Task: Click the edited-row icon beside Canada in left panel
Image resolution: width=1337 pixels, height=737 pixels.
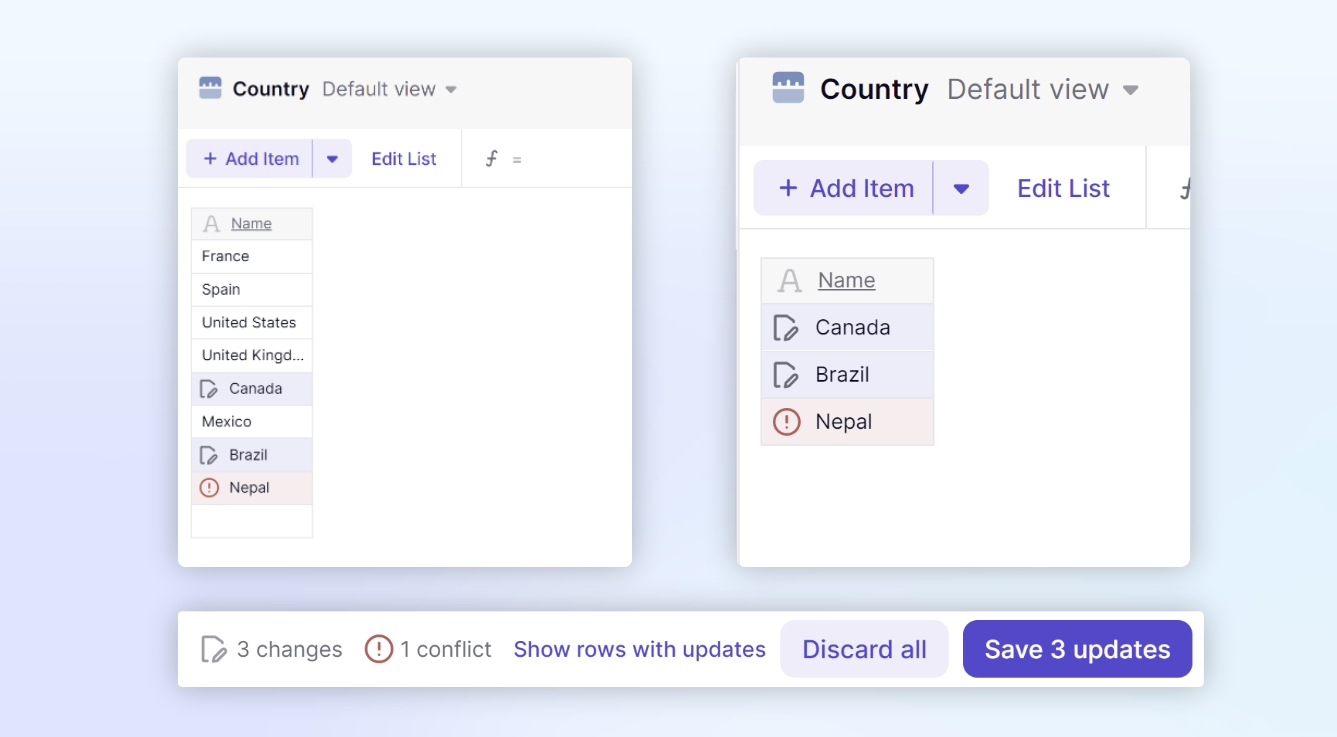Action: click(209, 388)
